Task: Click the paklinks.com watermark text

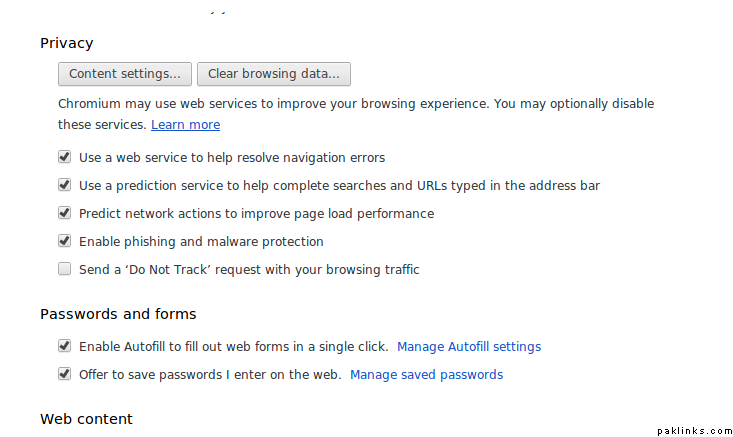Action: coord(694,431)
